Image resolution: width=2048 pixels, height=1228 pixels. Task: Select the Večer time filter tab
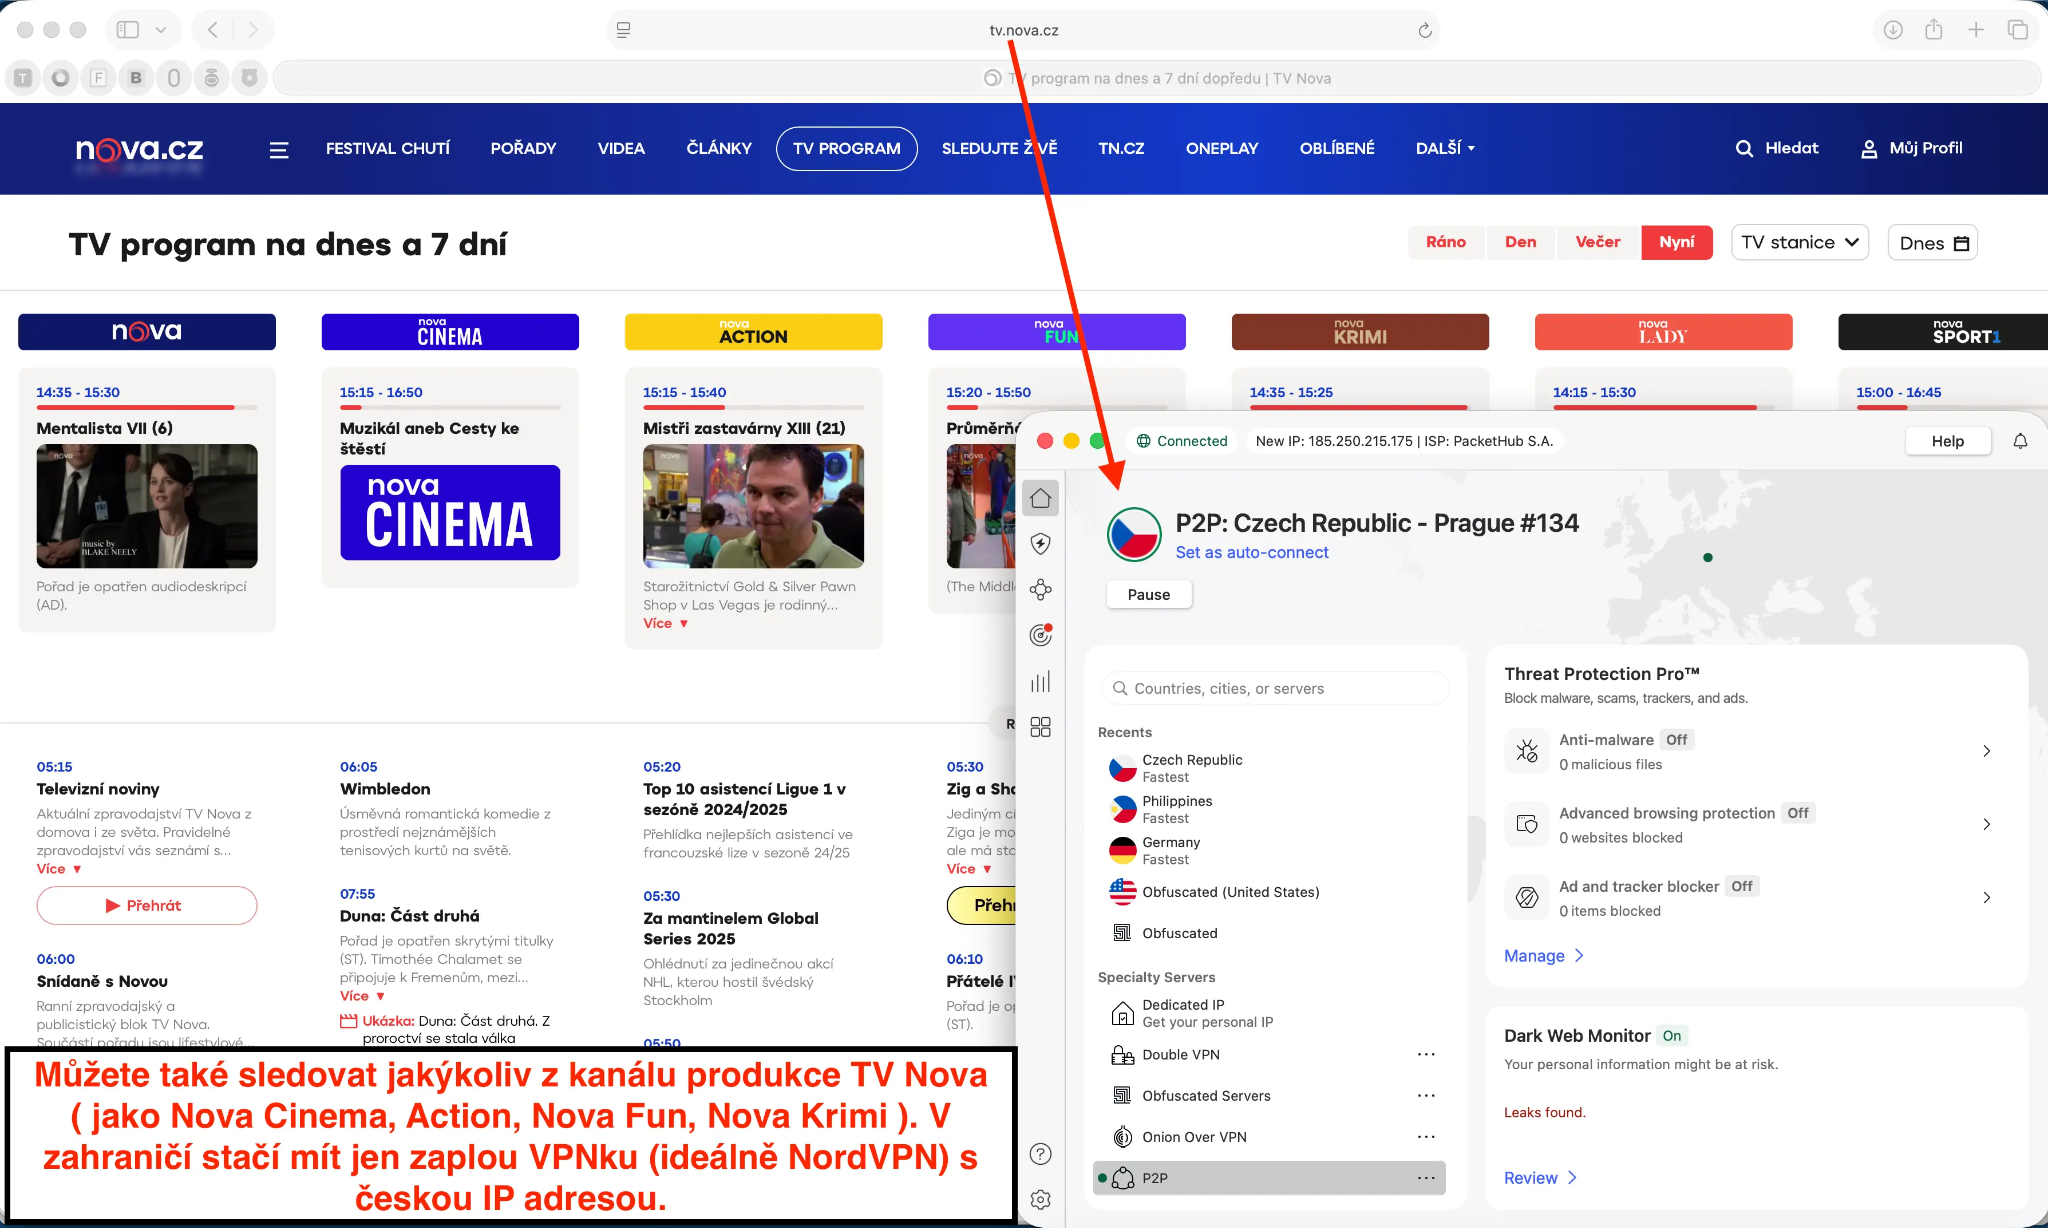point(1597,242)
